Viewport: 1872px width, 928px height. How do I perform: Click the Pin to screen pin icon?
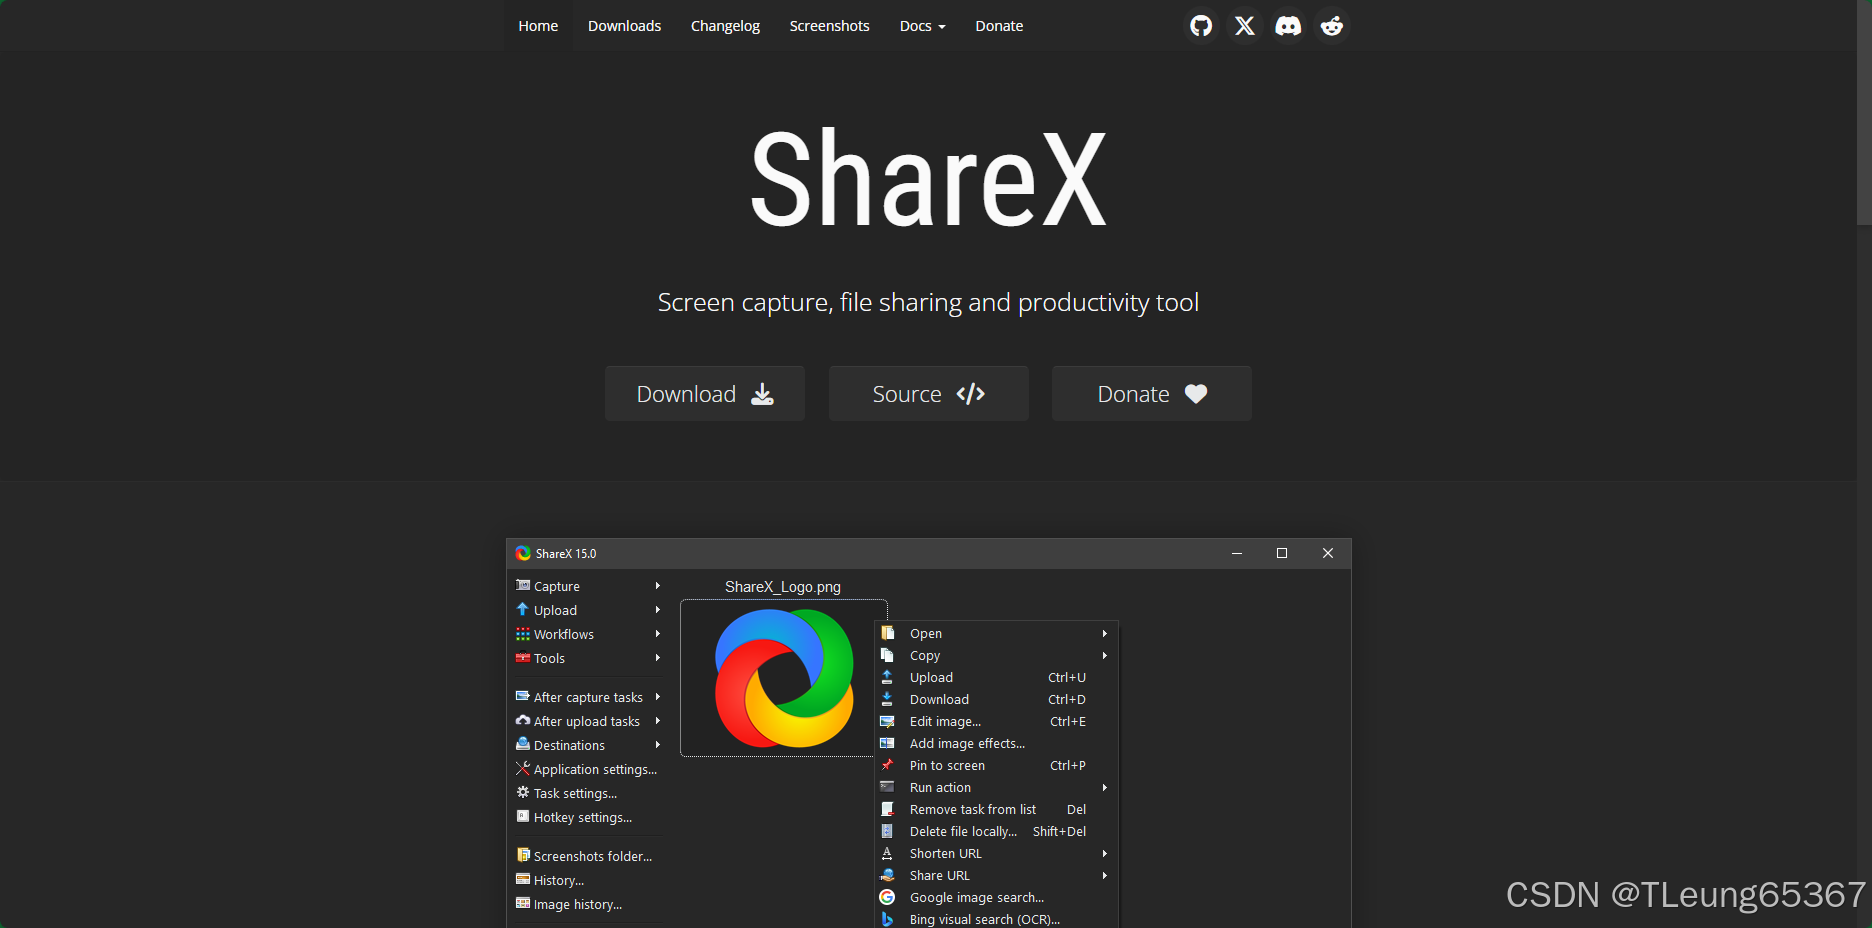[x=887, y=765]
